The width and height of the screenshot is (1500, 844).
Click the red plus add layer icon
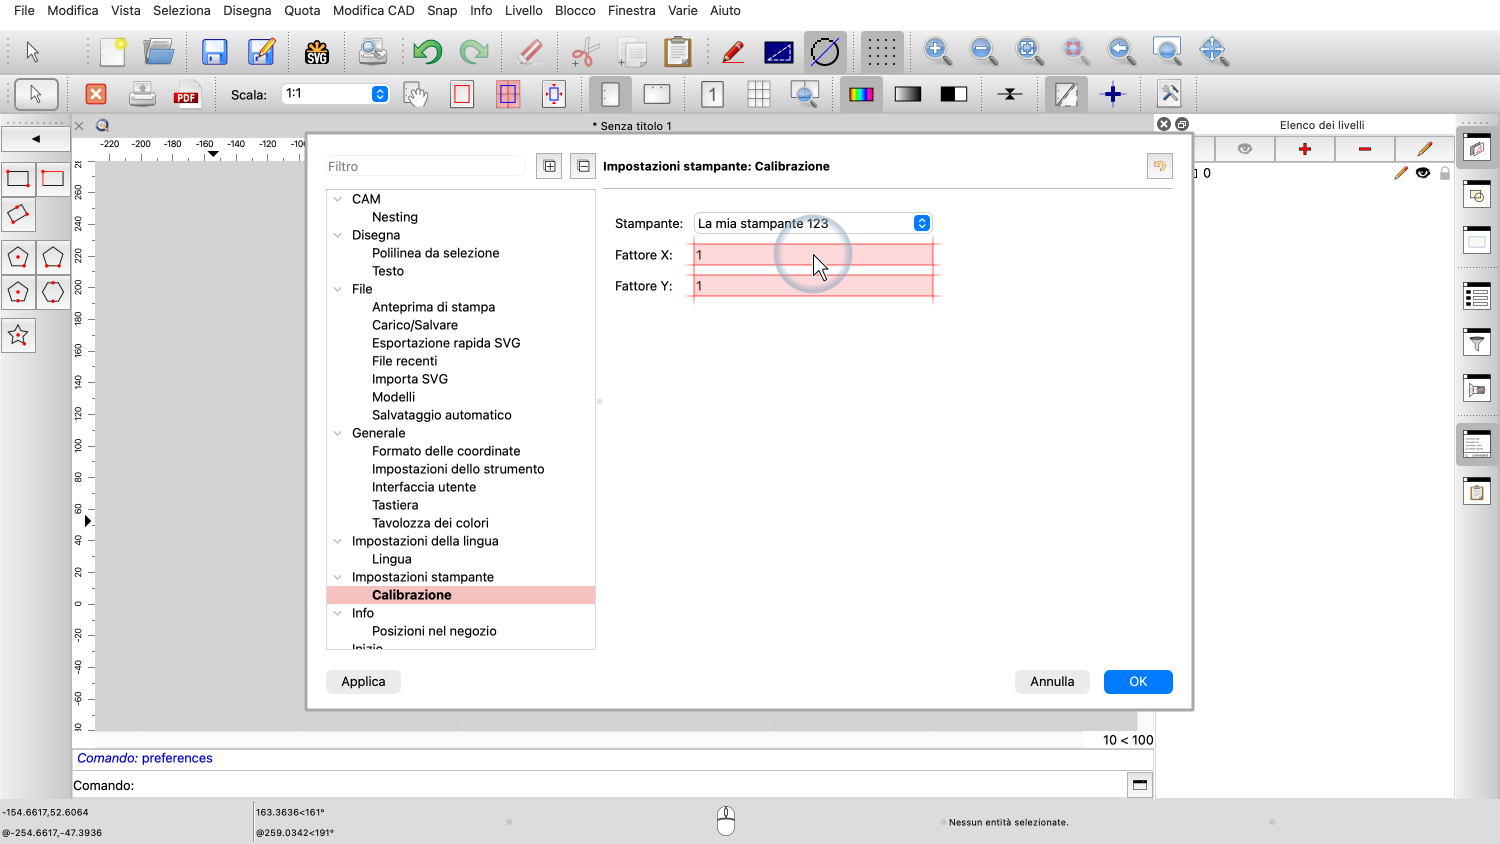[1304, 149]
